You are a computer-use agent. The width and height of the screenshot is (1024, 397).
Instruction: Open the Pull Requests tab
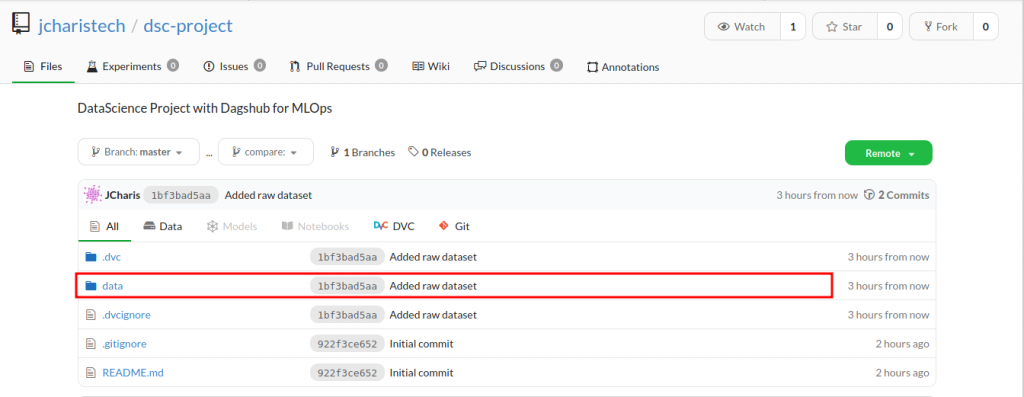pyautogui.click(x=338, y=66)
